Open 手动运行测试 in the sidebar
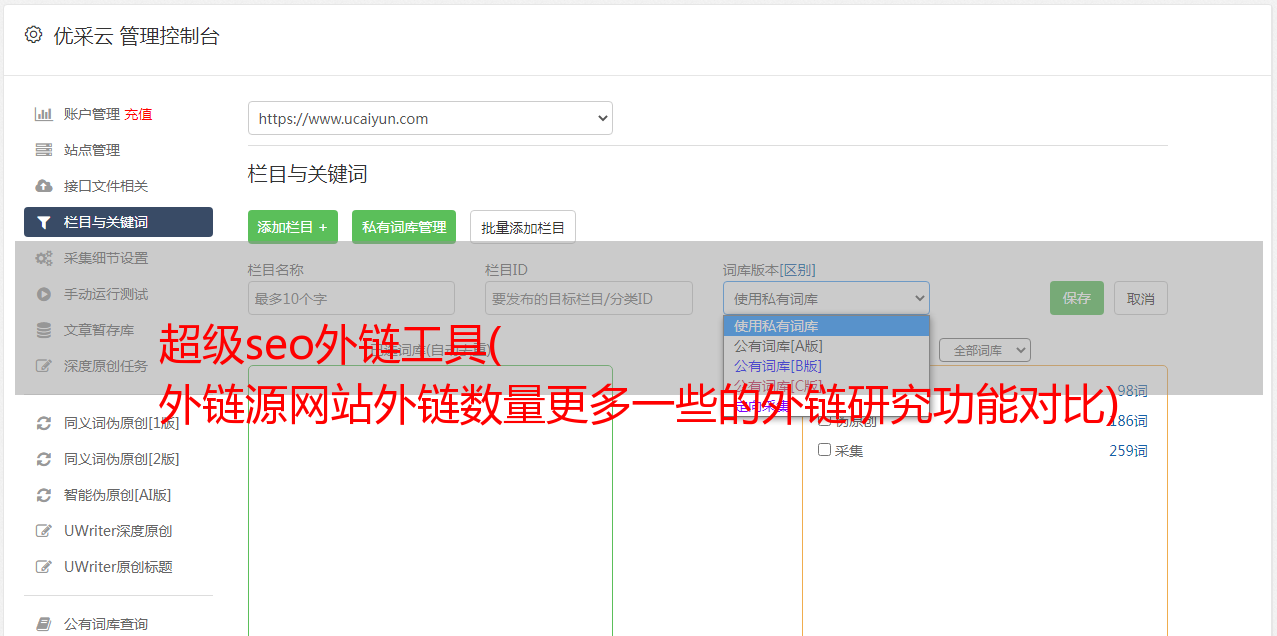 pos(106,294)
